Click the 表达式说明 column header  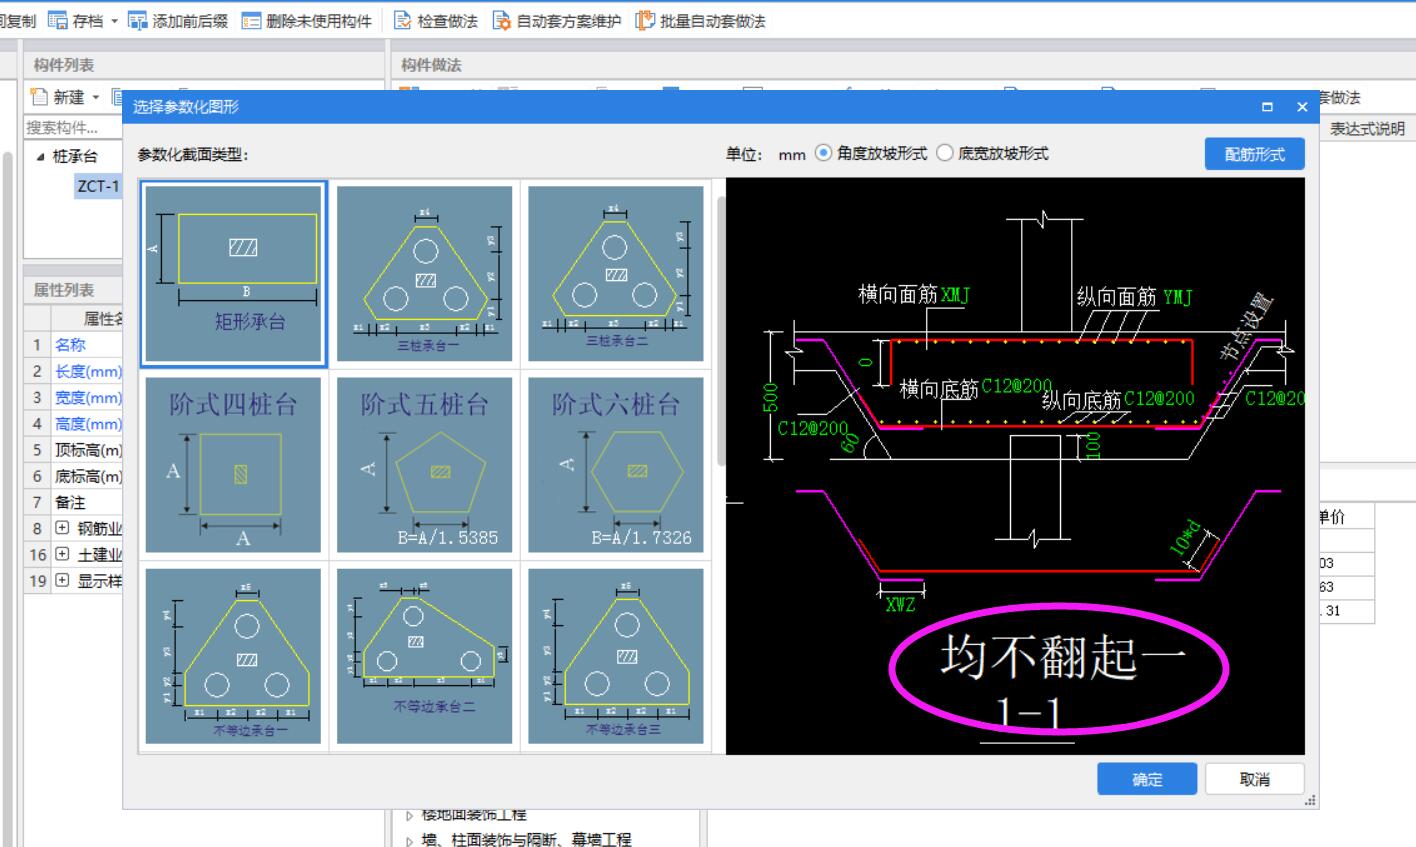click(x=1367, y=128)
